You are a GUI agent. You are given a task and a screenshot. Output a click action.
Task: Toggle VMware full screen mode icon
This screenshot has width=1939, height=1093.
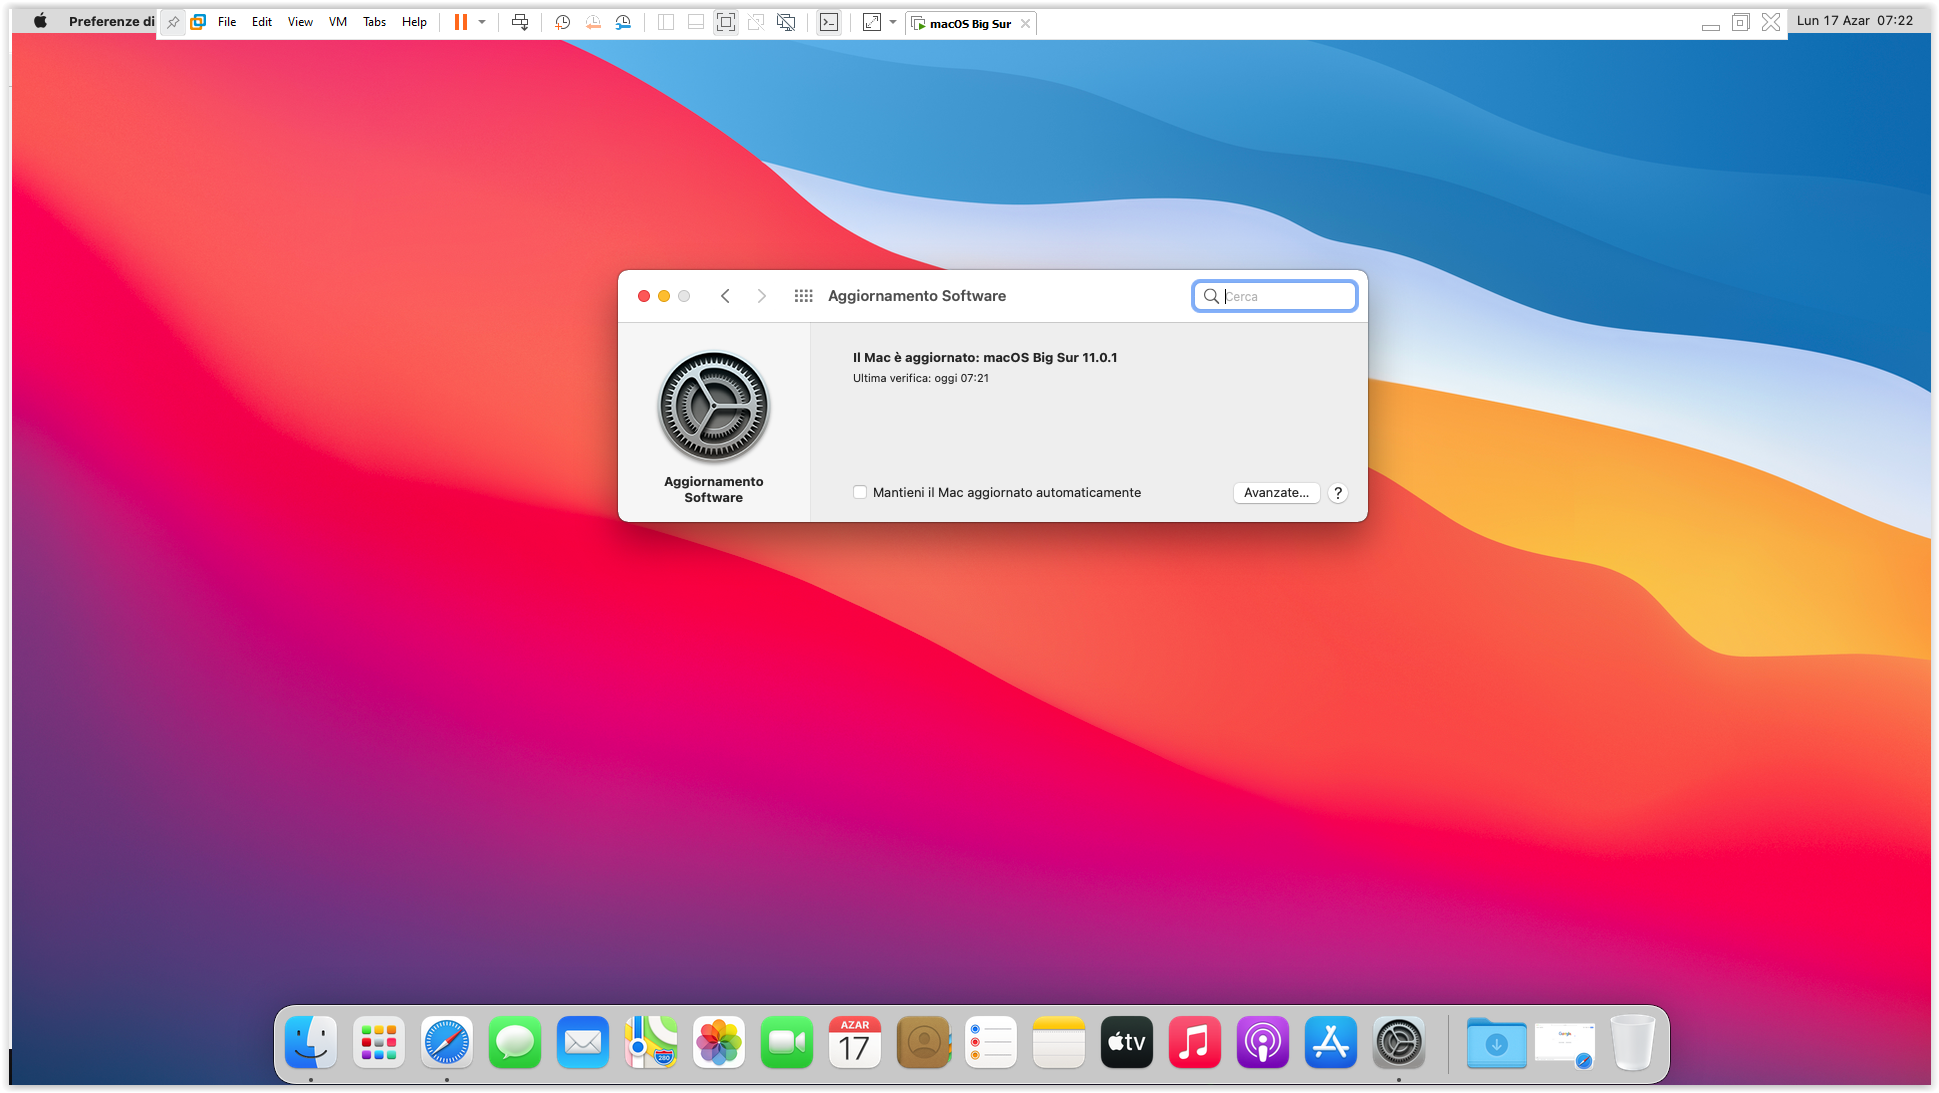(x=726, y=22)
